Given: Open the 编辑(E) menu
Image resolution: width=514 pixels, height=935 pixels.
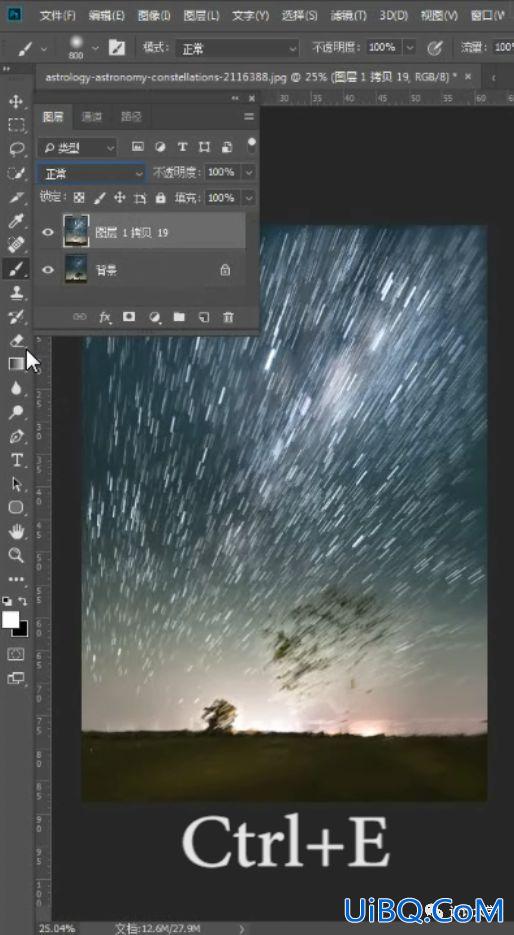Looking at the screenshot, I should 106,16.
